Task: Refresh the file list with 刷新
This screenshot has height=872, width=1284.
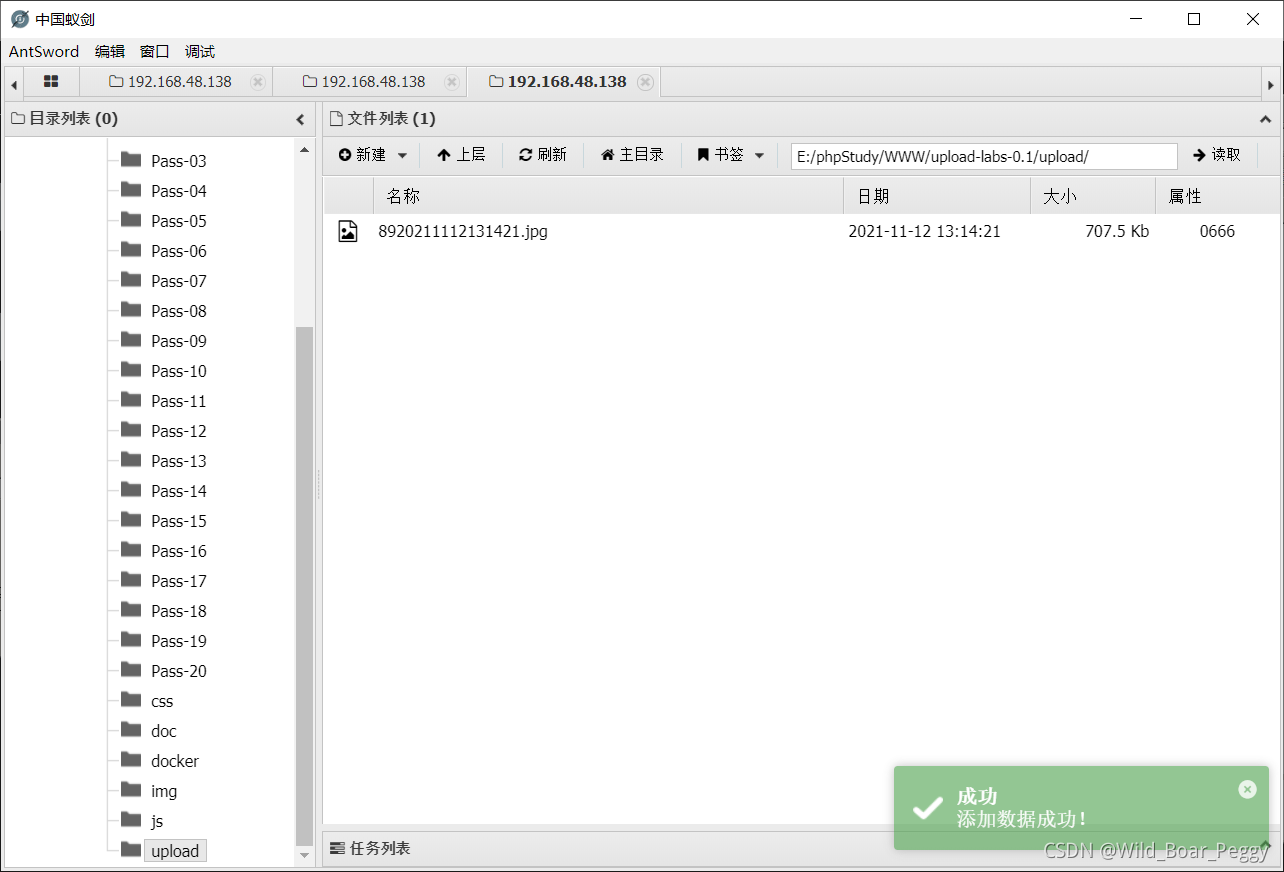Action: coord(543,155)
